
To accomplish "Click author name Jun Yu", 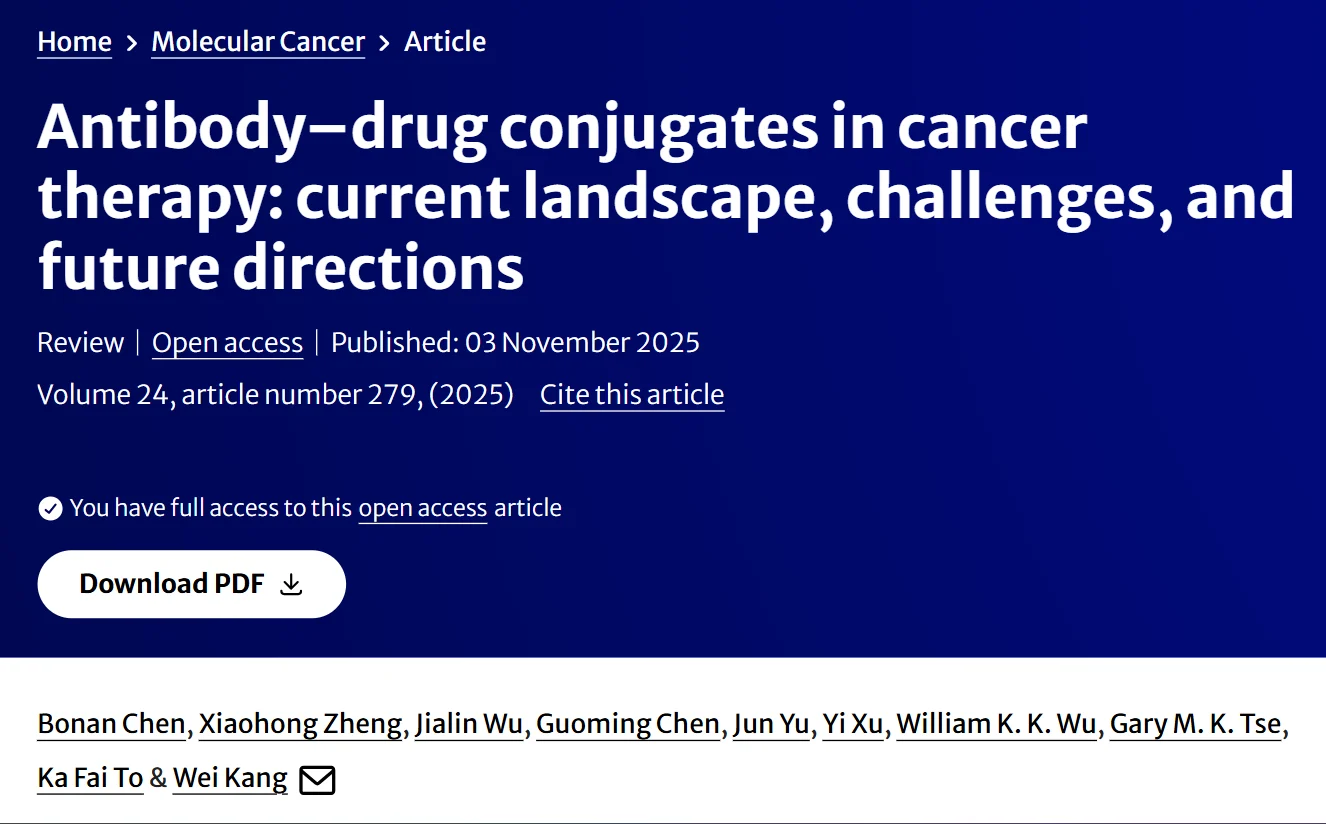I will 771,724.
